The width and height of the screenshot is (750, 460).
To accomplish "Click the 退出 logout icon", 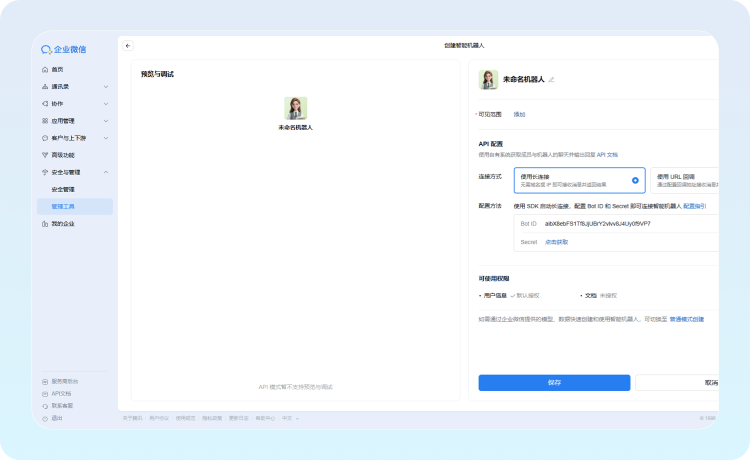I will click(x=45, y=418).
